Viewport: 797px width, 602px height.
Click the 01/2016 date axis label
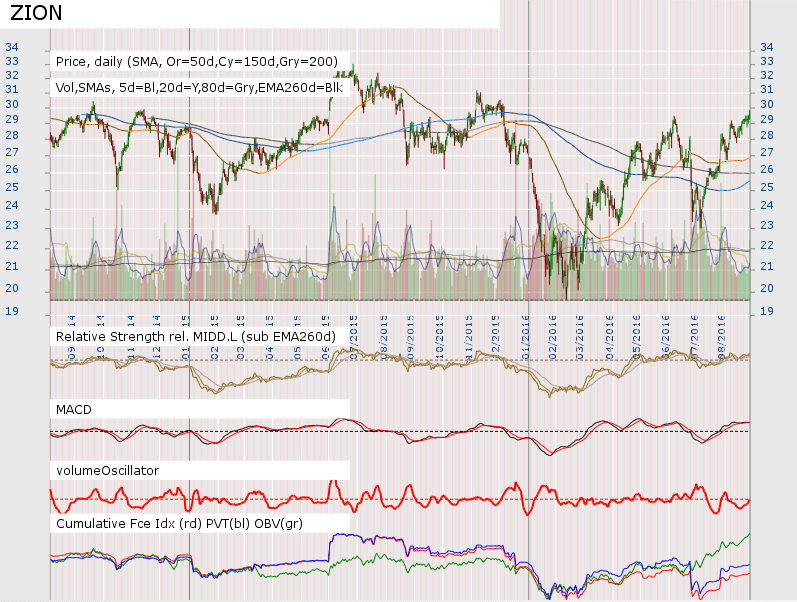526,338
